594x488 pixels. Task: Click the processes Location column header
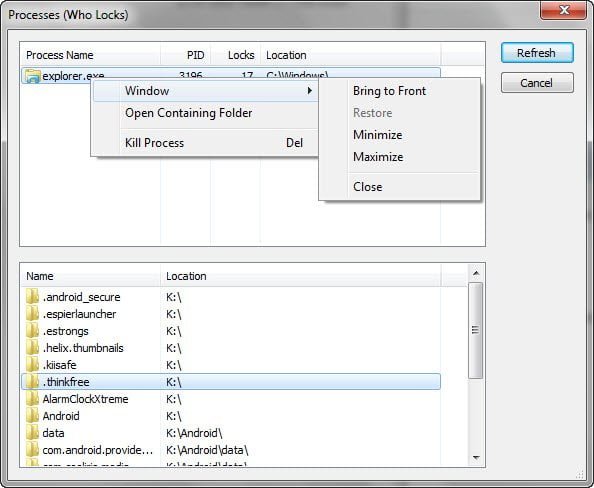350,55
